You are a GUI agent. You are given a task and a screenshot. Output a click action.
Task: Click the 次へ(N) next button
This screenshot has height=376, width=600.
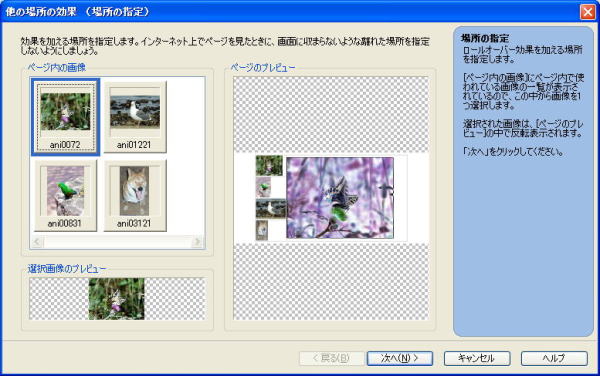click(x=400, y=358)
